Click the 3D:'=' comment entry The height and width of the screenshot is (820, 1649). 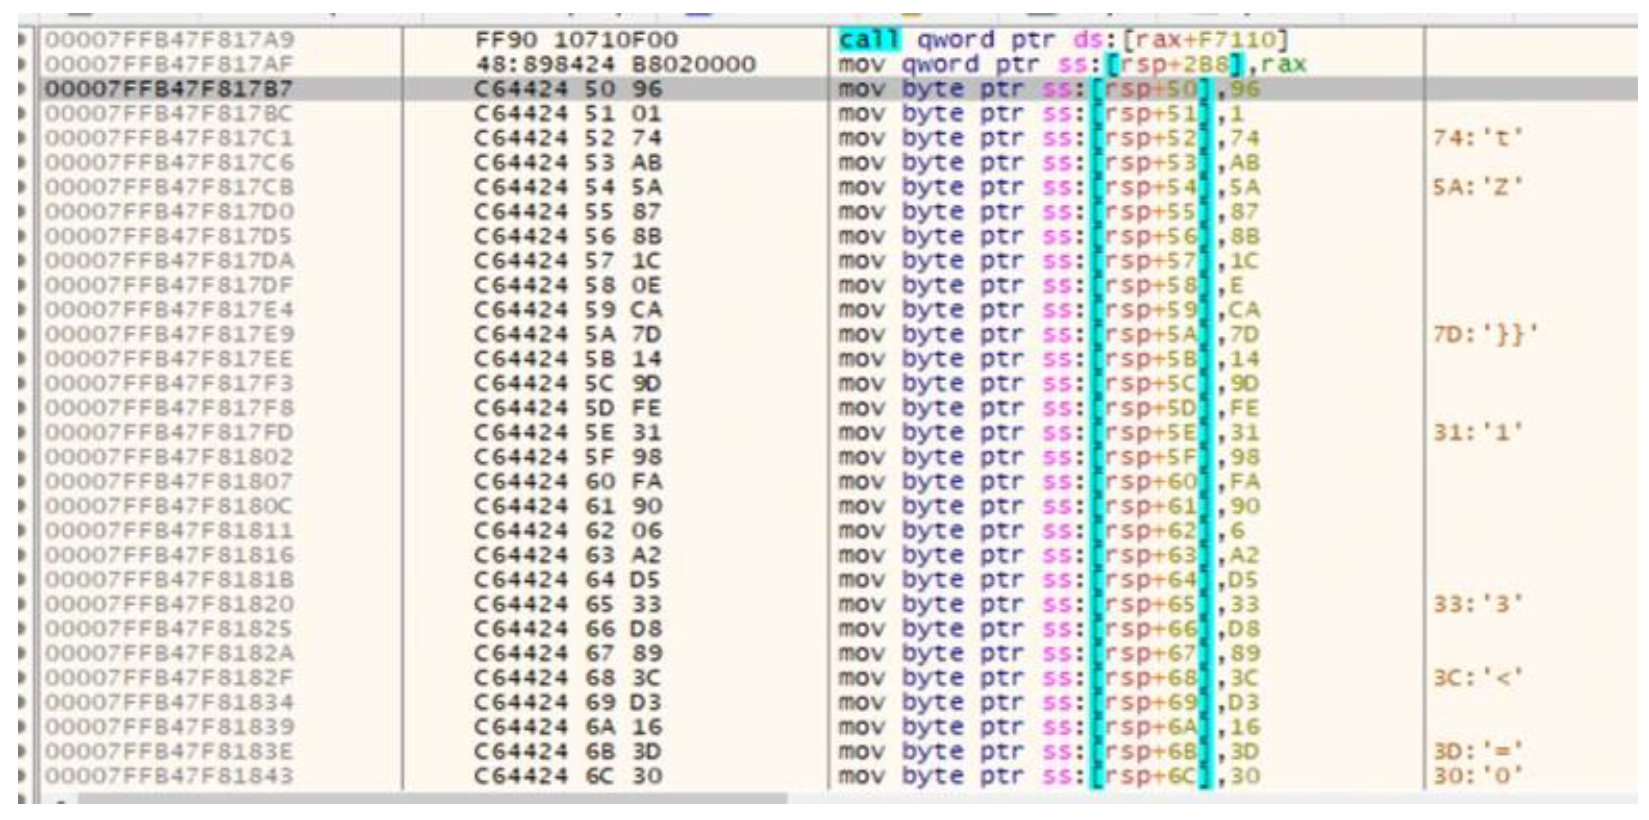coord(1478,751)
